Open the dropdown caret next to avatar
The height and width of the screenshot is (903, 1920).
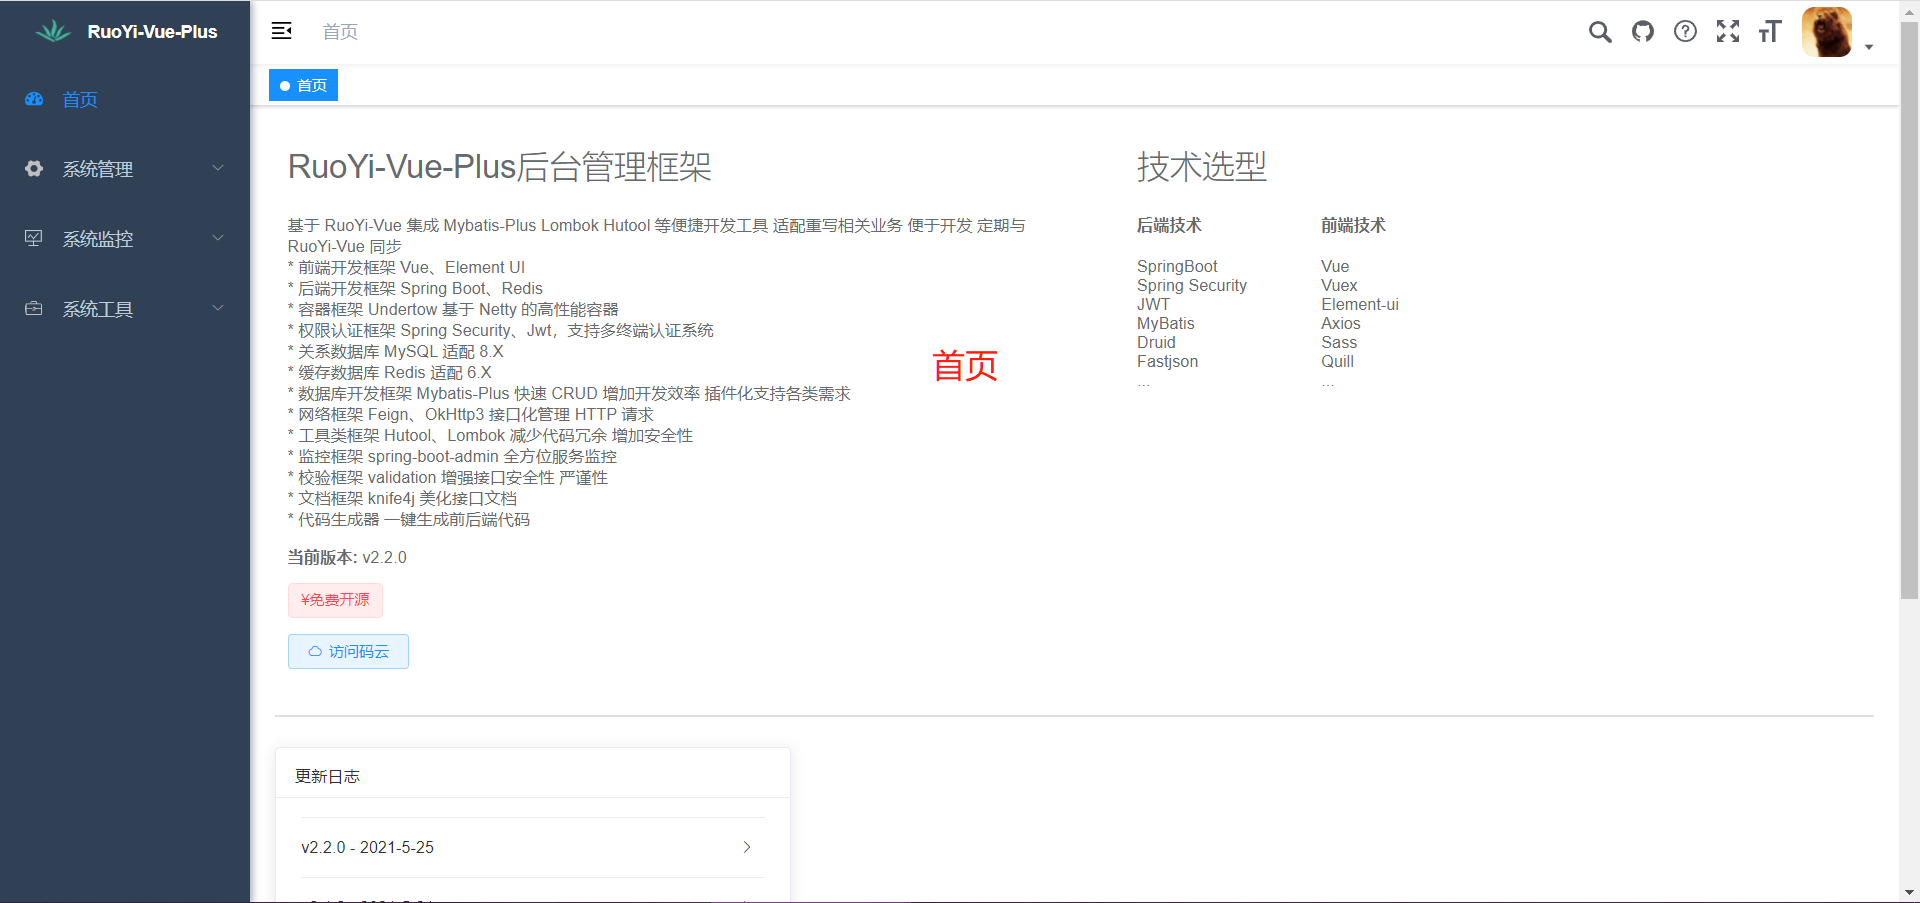tap(1869, 47)
